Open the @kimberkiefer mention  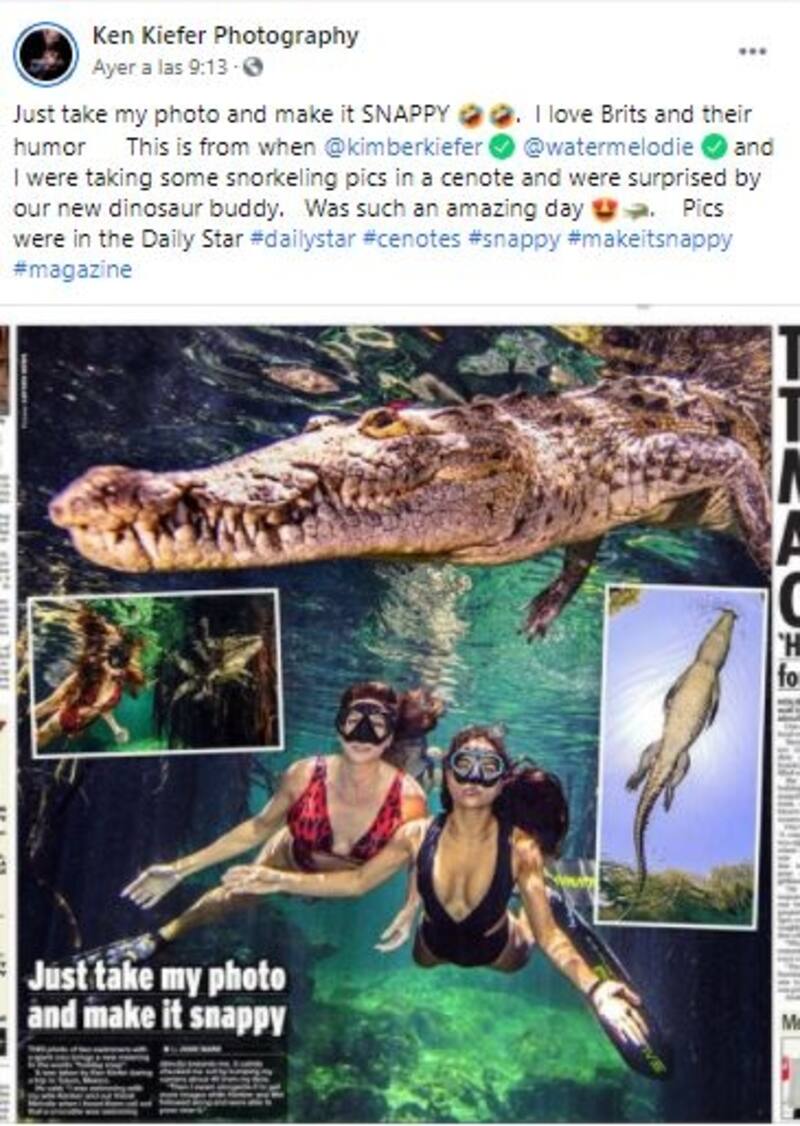tap(404, 147)
